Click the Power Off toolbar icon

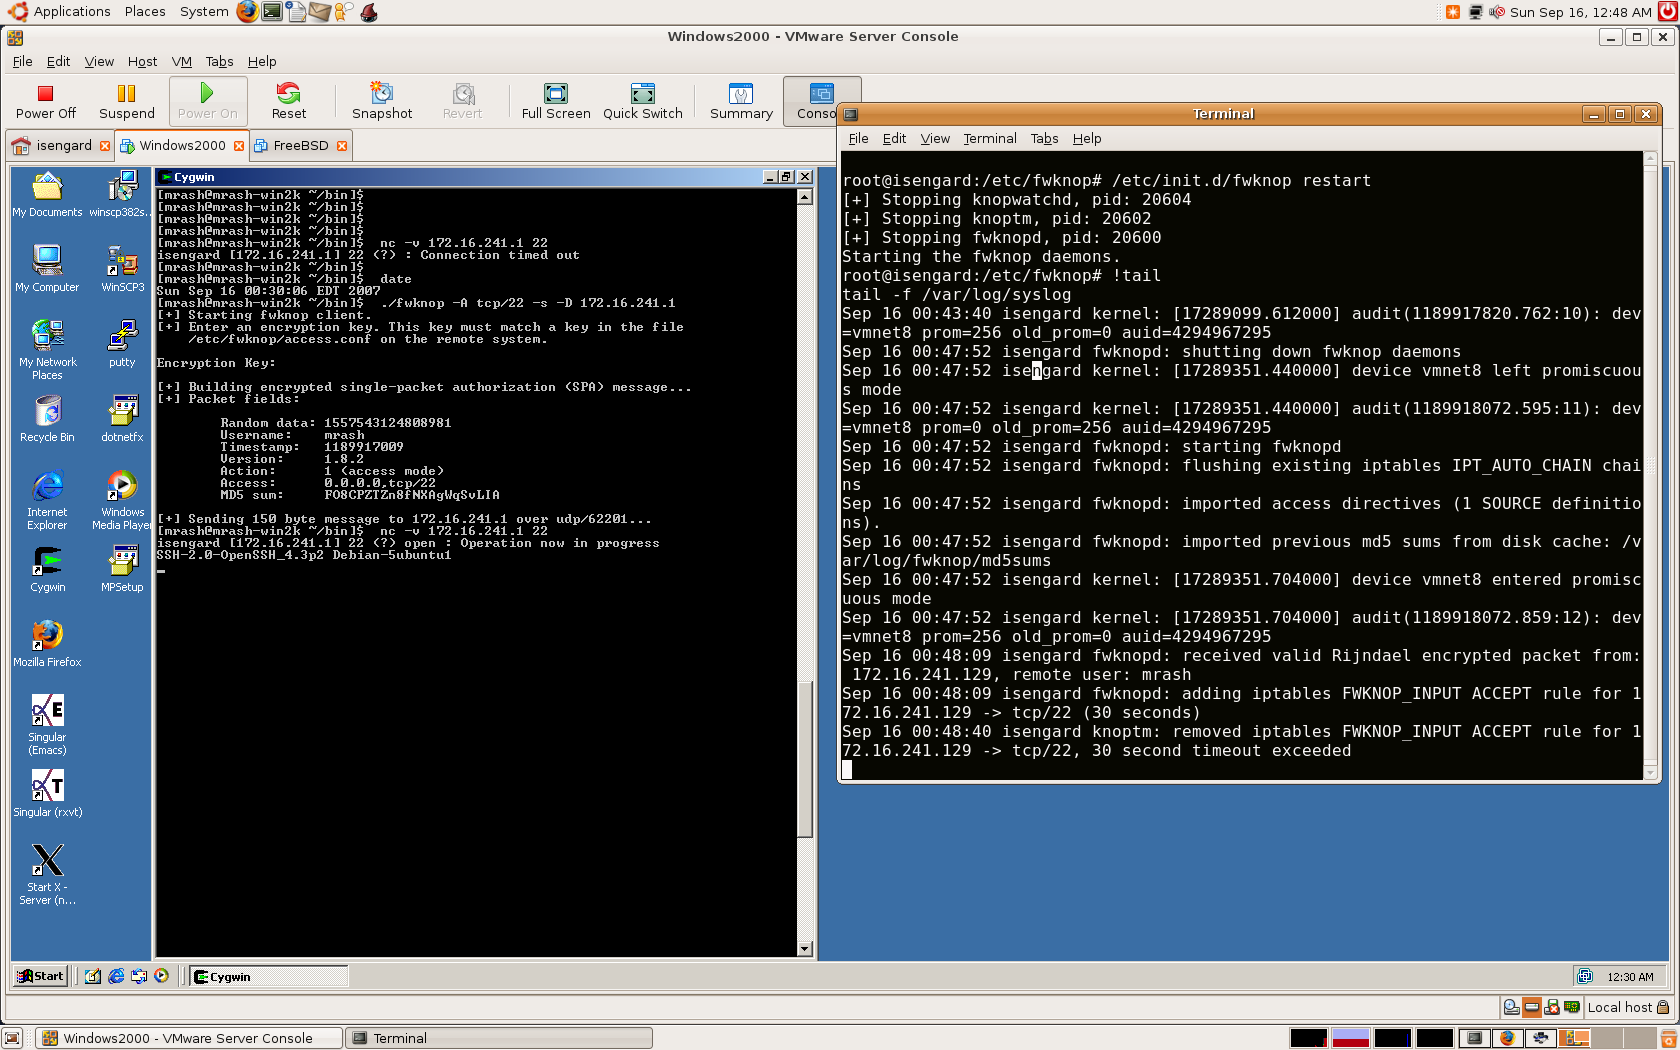[x=45, y=101]
